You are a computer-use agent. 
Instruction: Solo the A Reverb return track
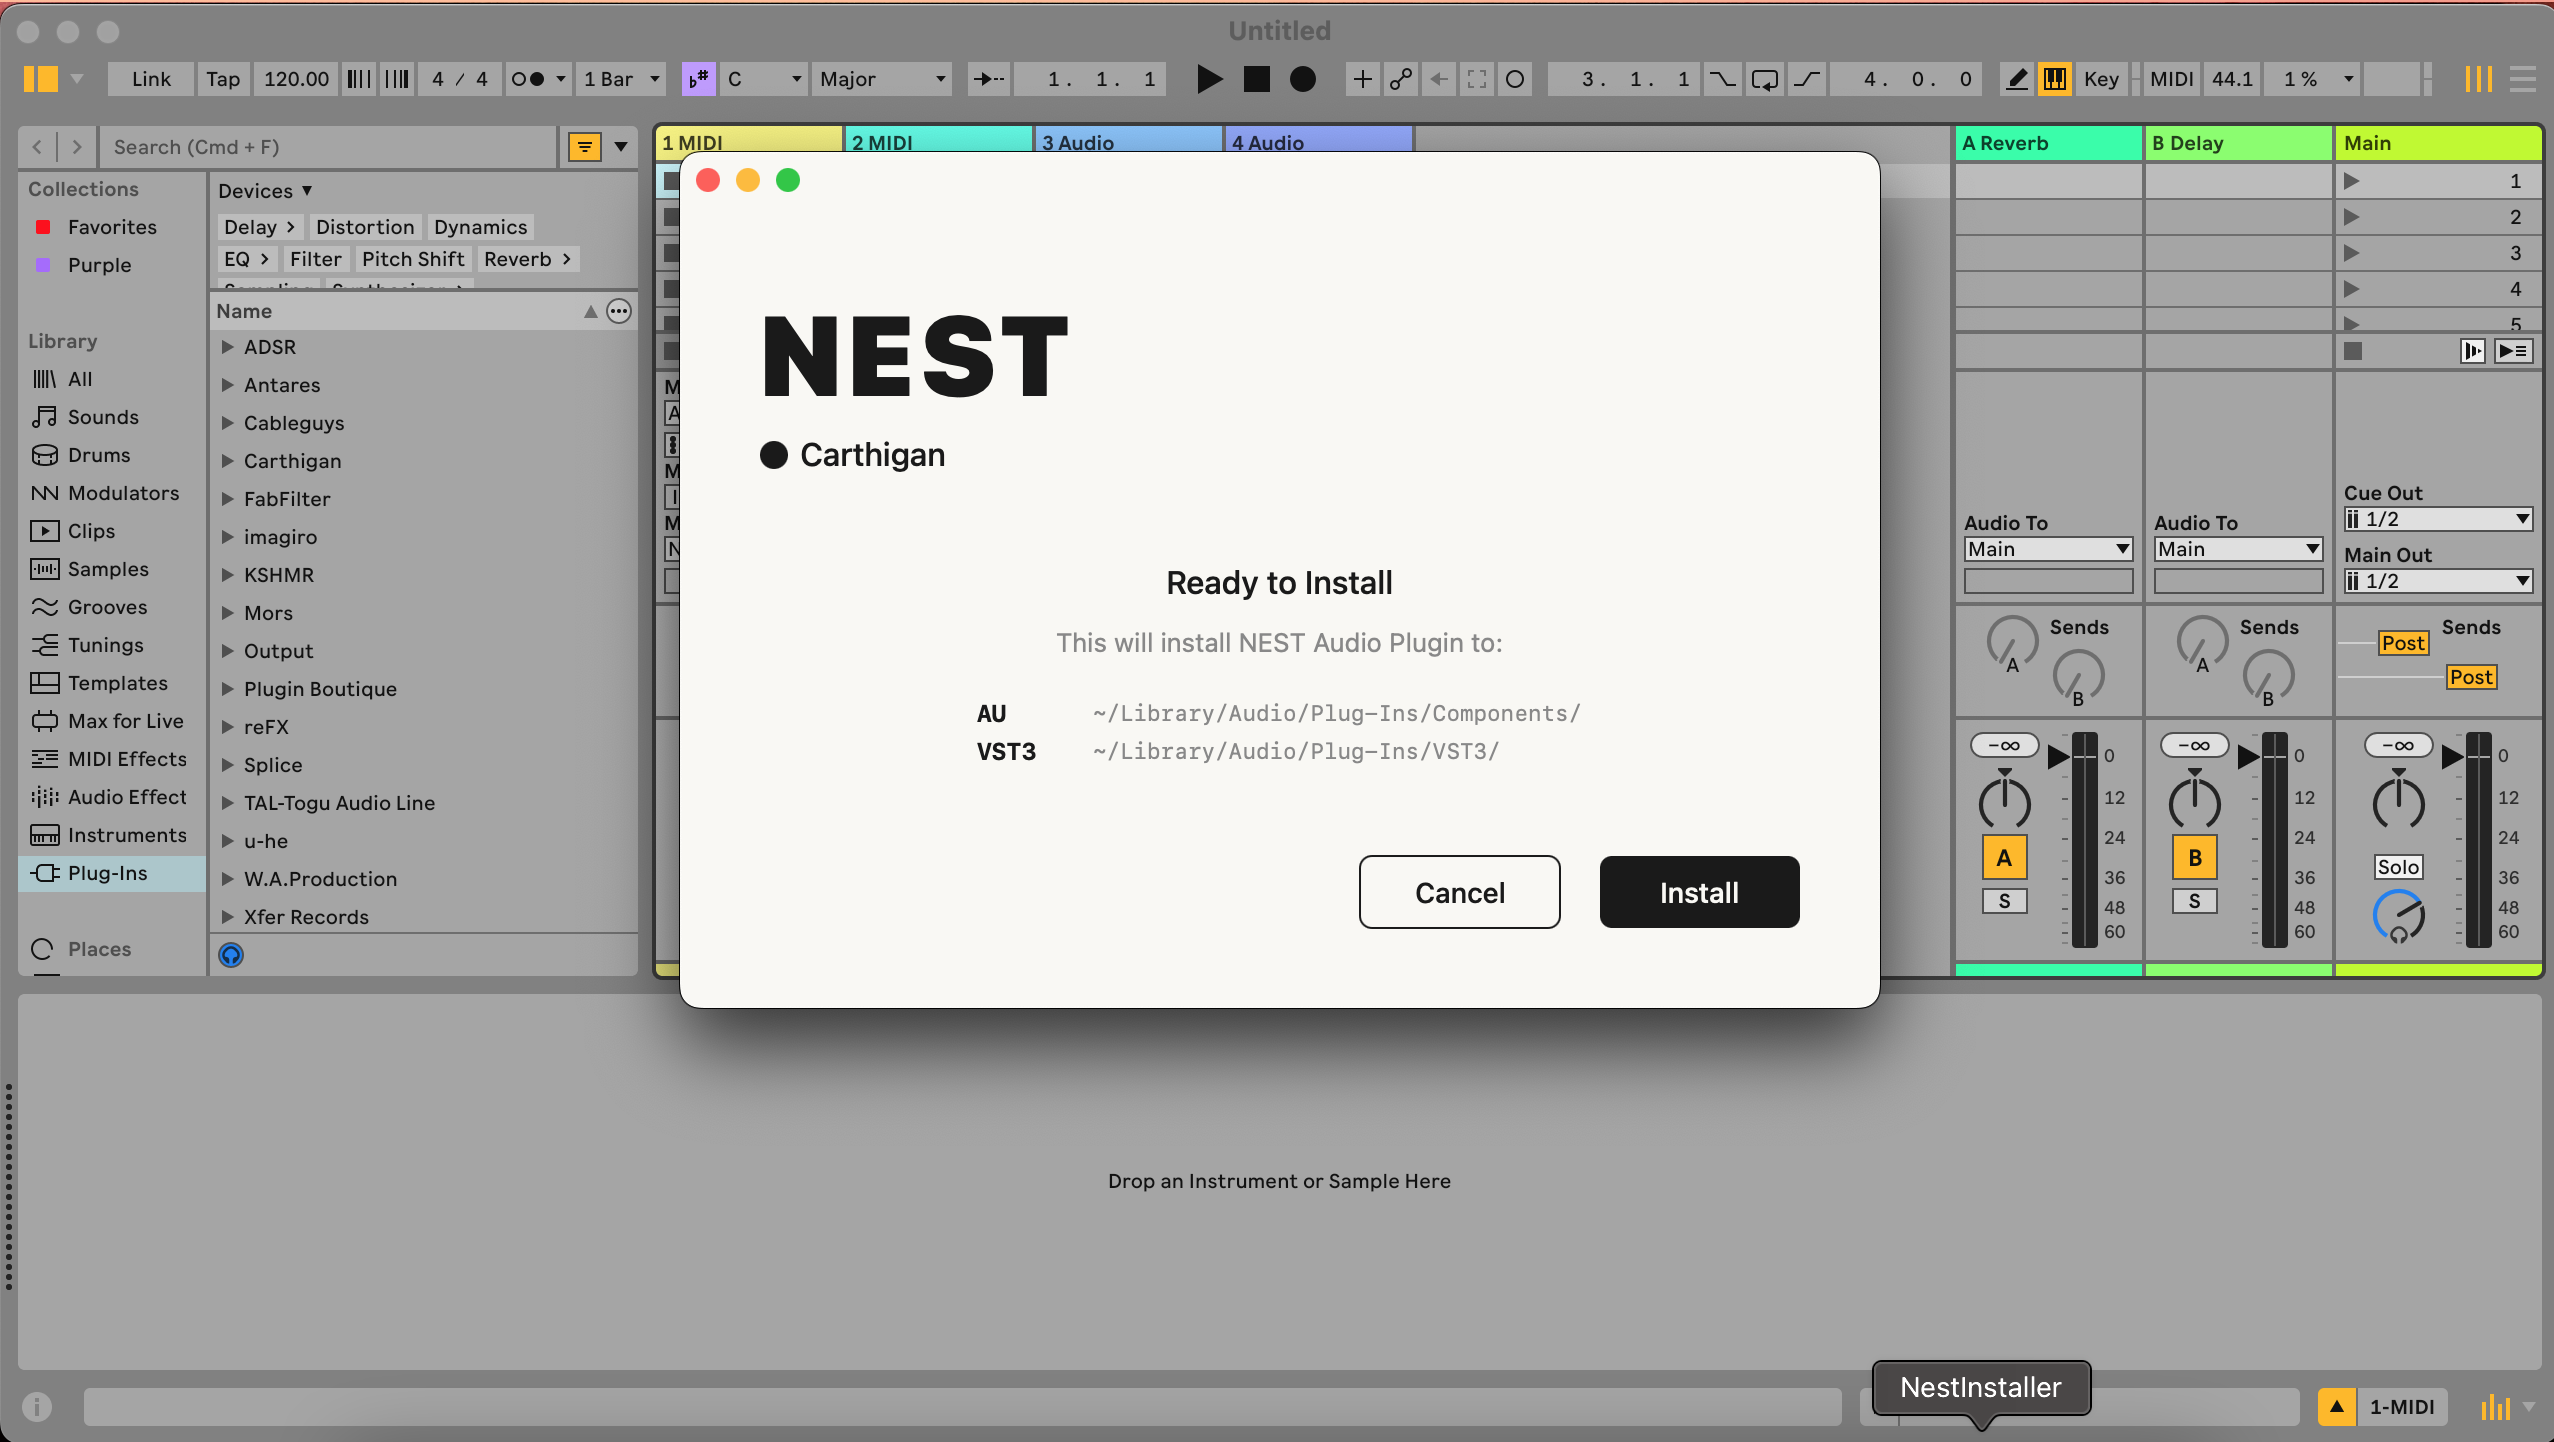point(2004,901)
